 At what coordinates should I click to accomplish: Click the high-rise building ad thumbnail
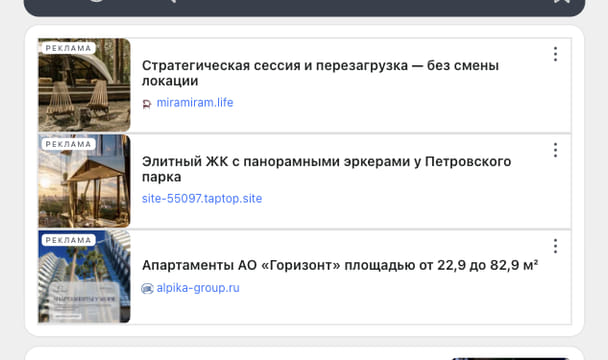point(84,277)
